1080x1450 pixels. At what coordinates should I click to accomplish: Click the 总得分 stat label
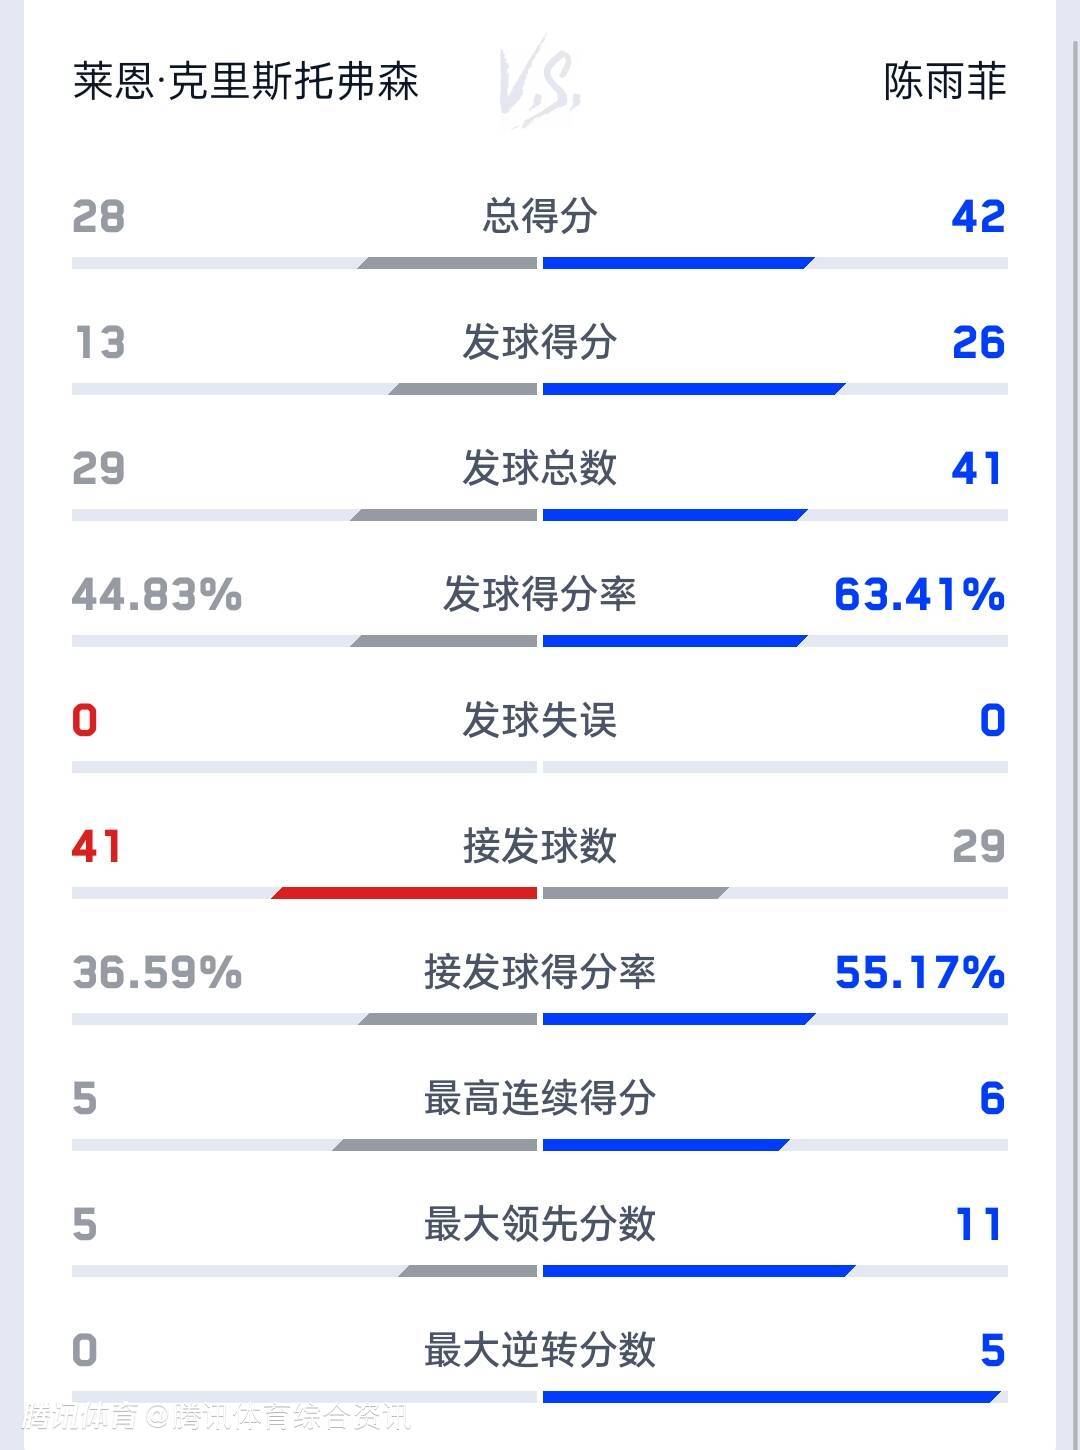540,216
